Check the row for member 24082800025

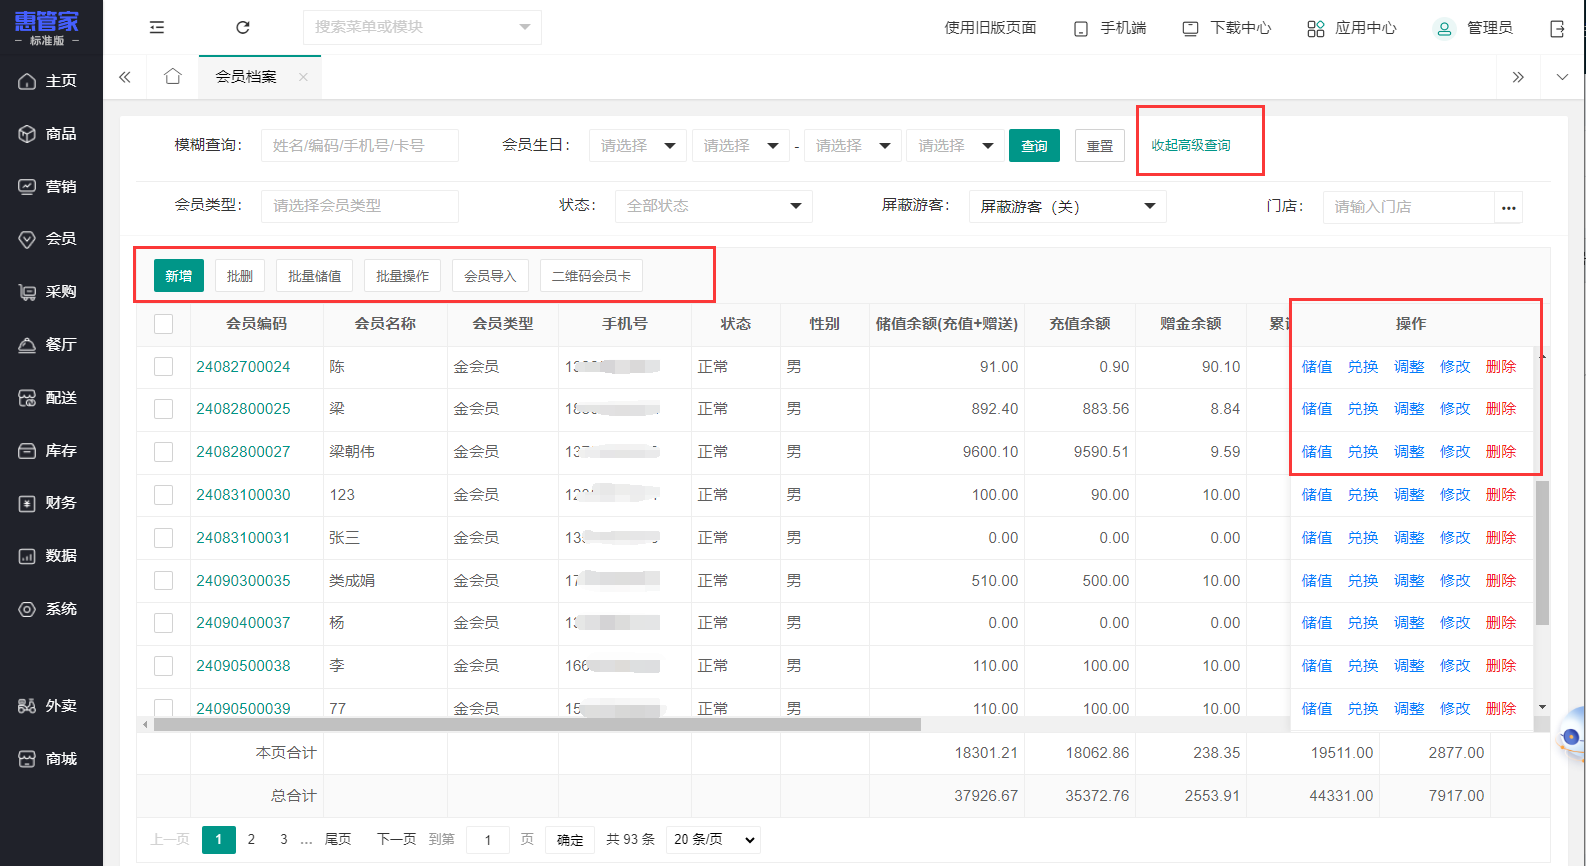[x=164, y=409]
